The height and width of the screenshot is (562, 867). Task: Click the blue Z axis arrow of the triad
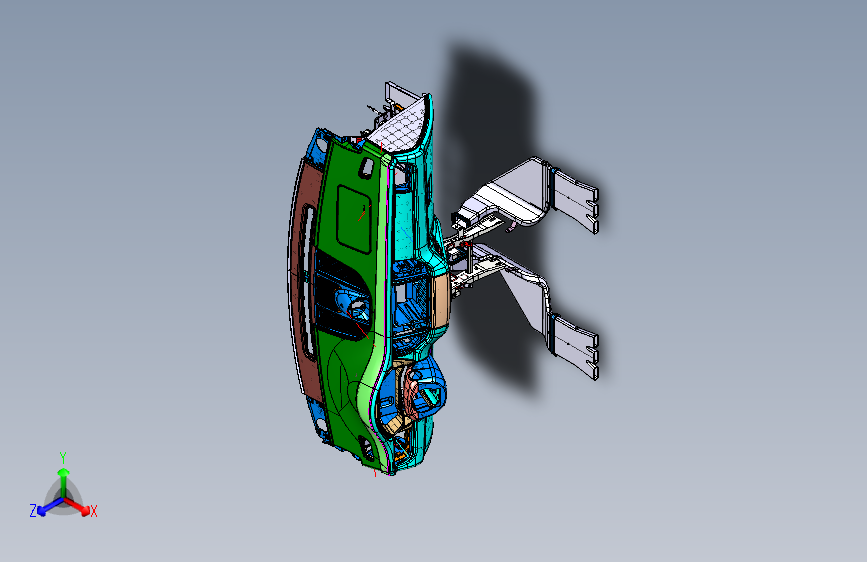[49, 507]
